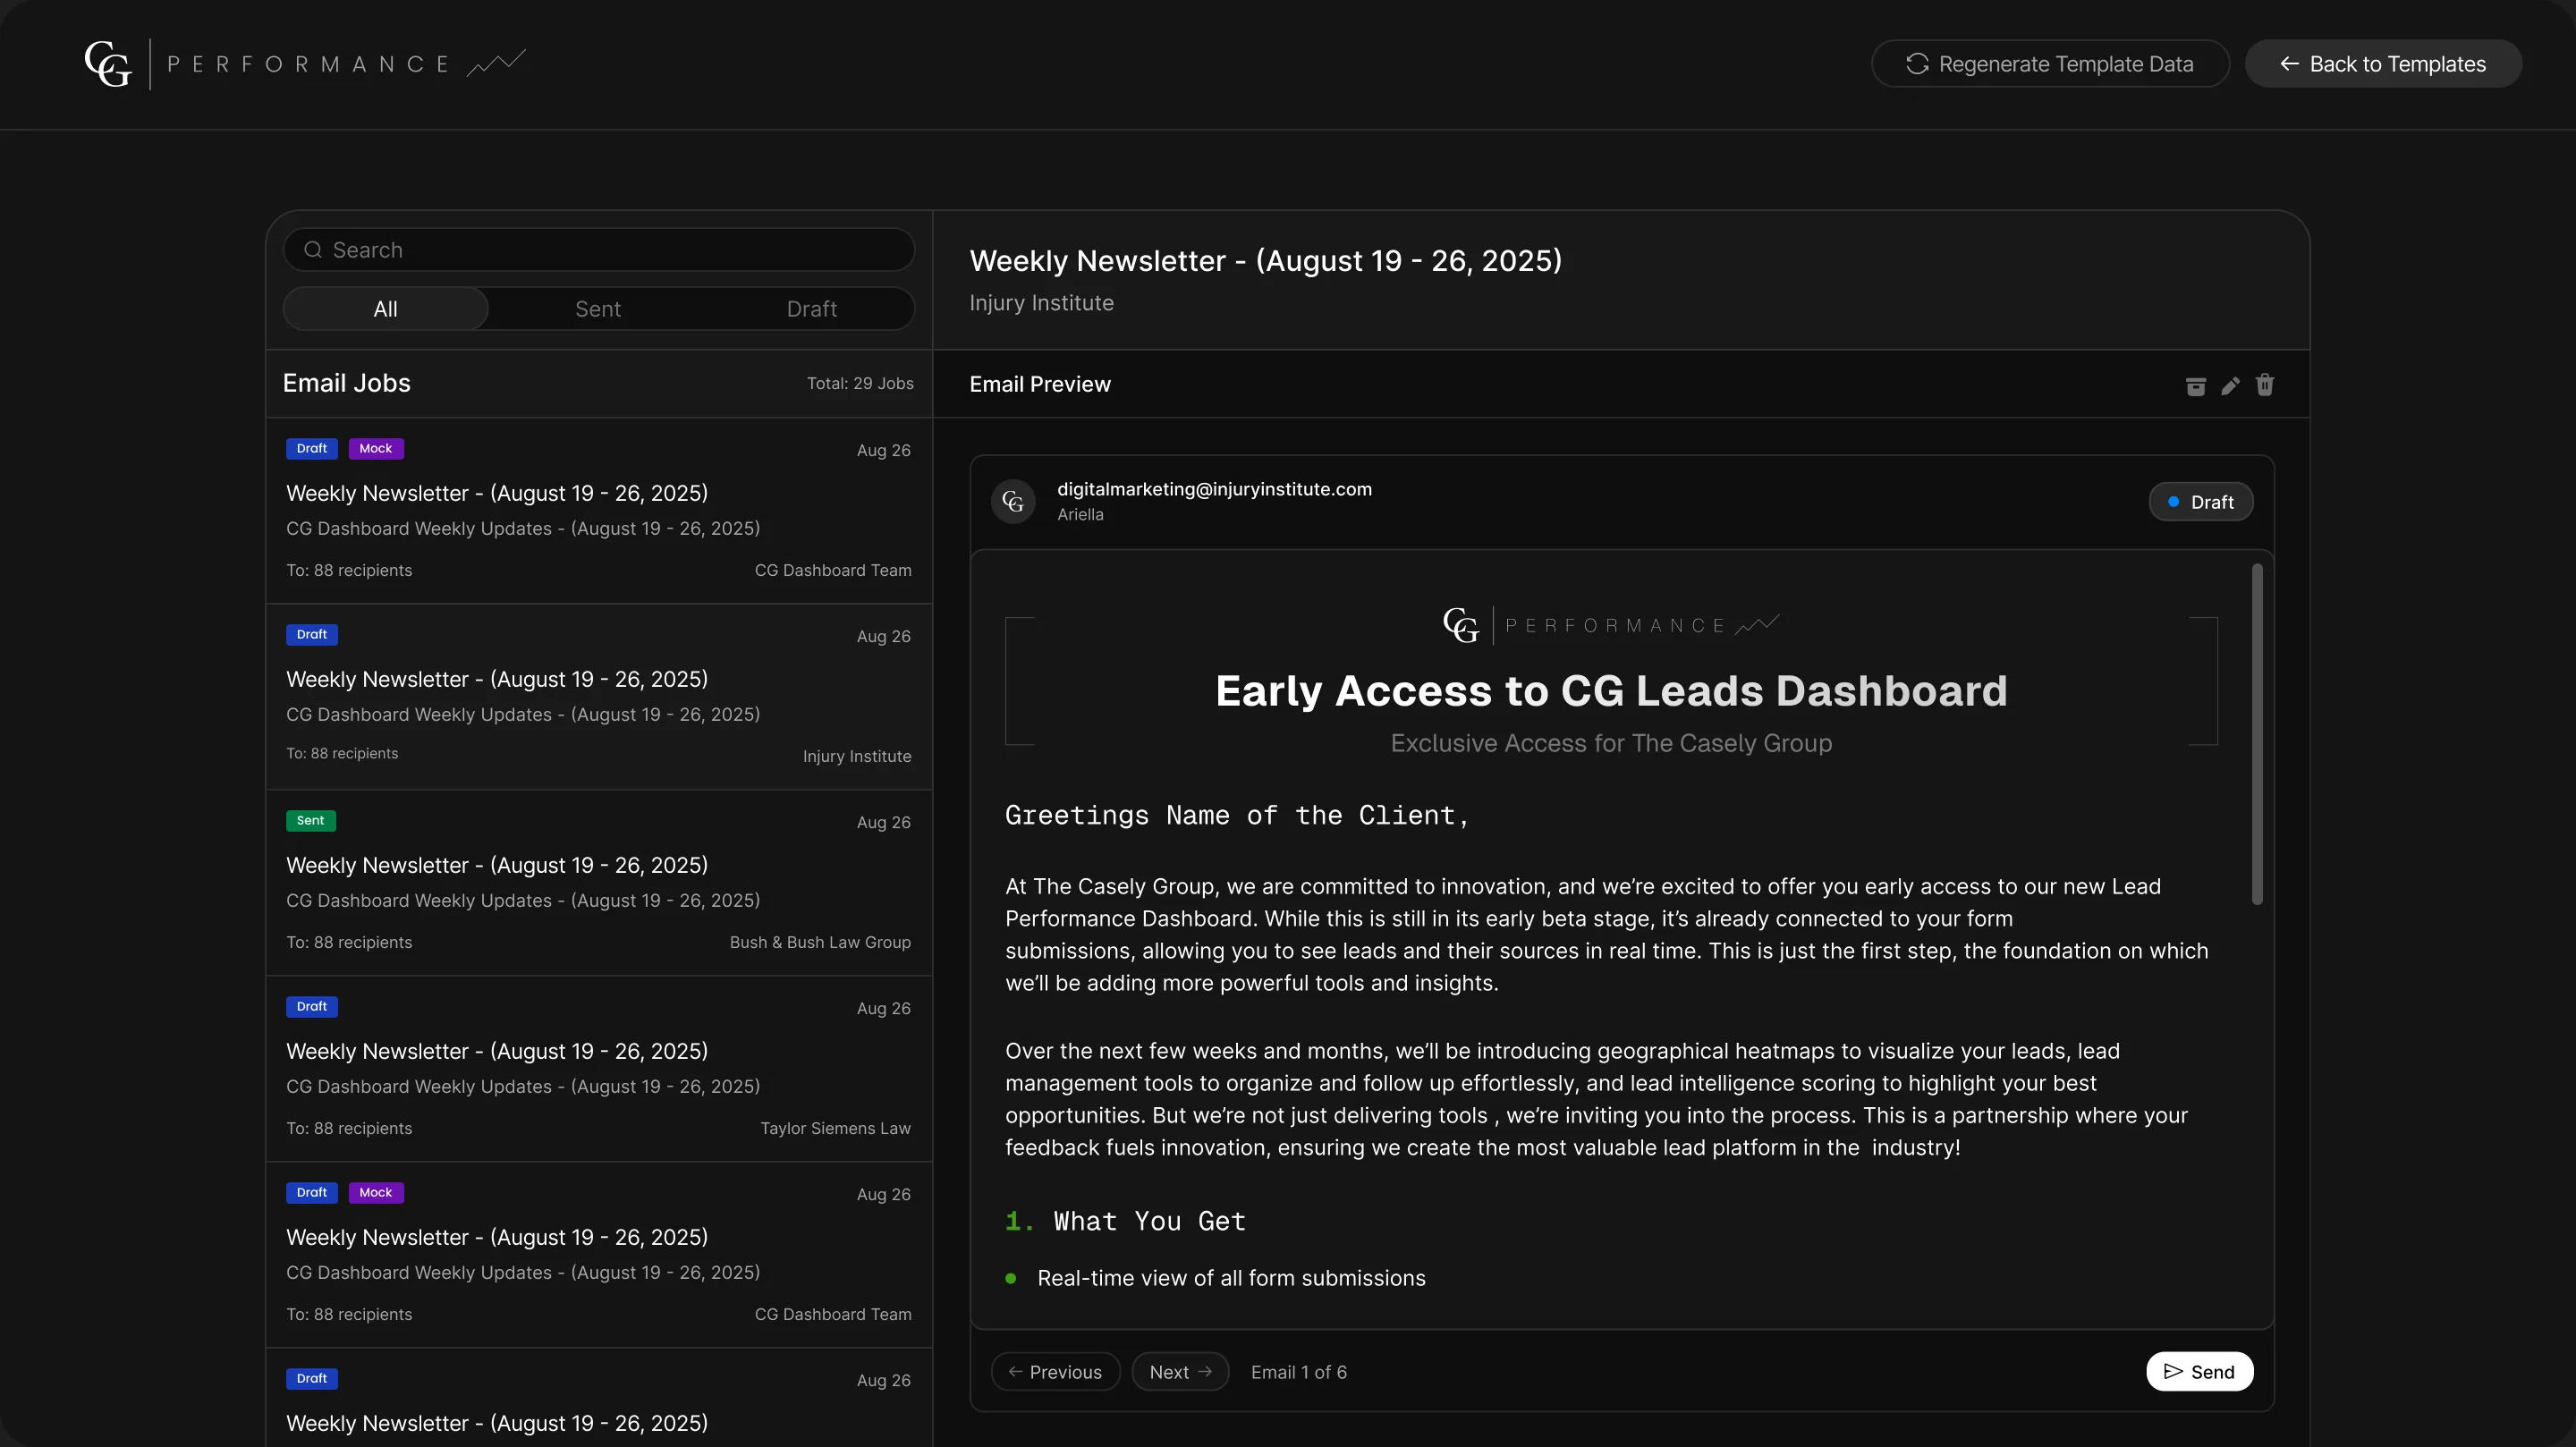Click 'Injury Institute' subtitle under newsletter title
The image size is (2576, 1447).
(x=1041, y=303)
